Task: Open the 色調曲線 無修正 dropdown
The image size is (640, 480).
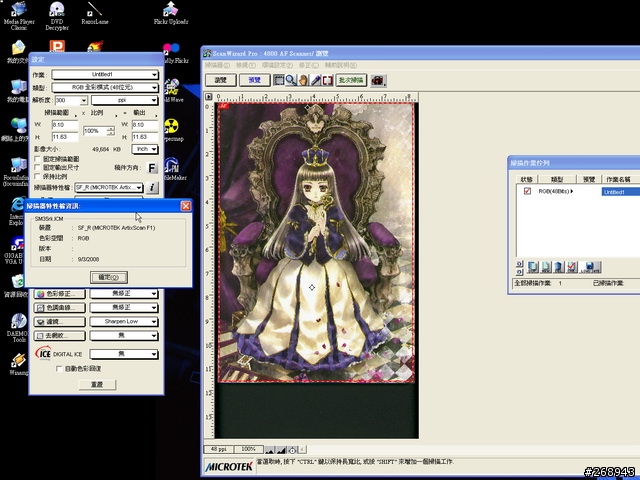Action: 124,307
